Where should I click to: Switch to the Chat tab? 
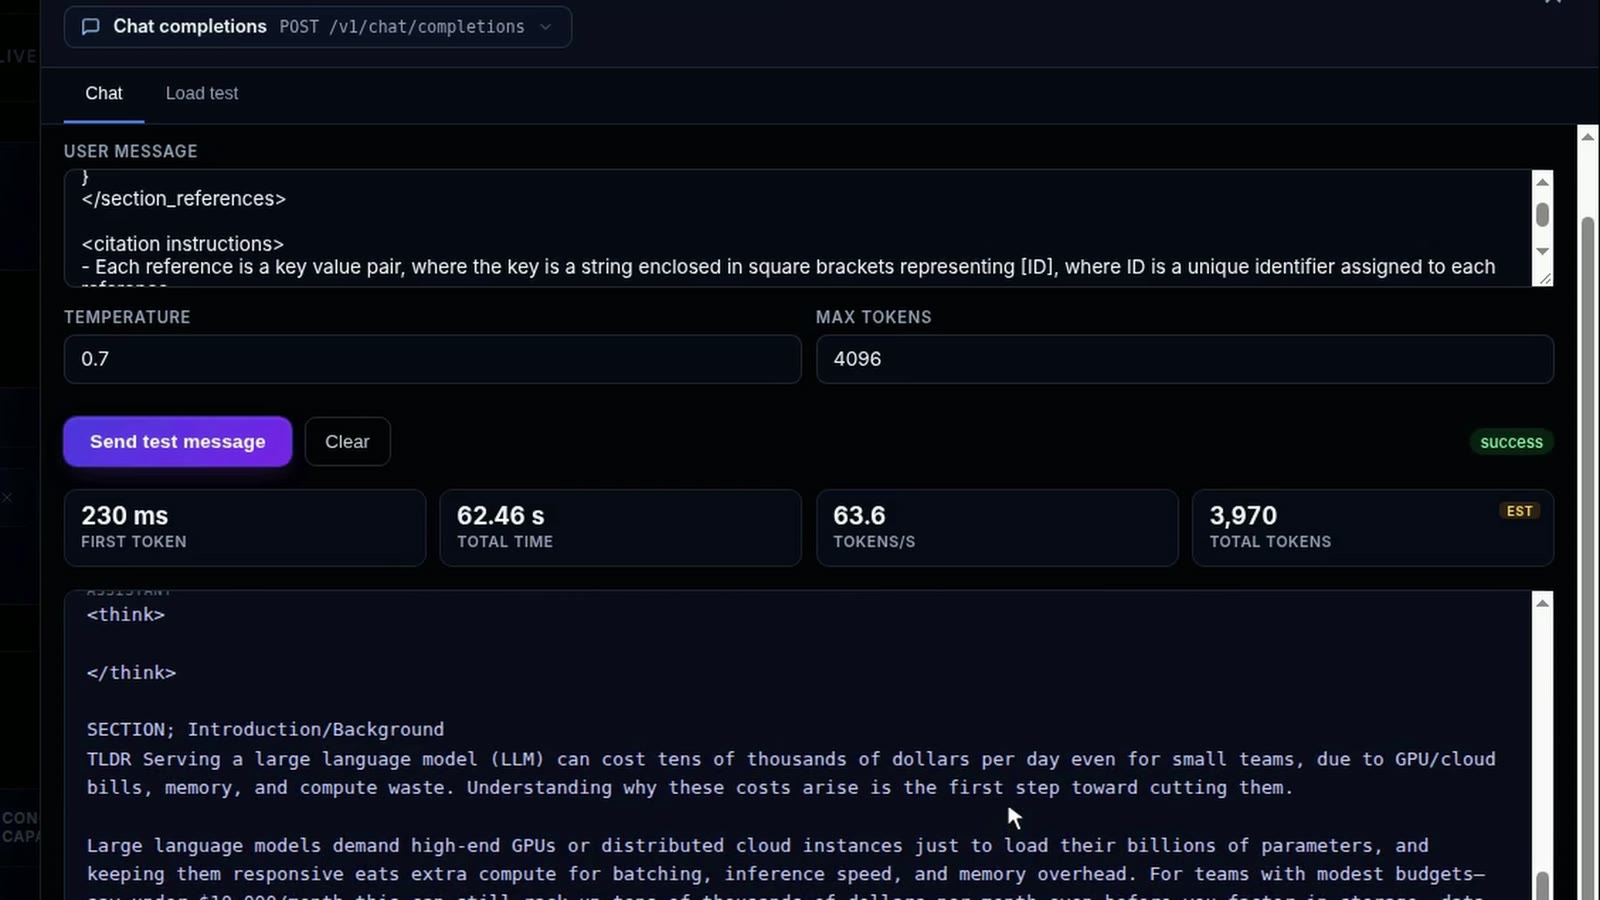(104, 93)
